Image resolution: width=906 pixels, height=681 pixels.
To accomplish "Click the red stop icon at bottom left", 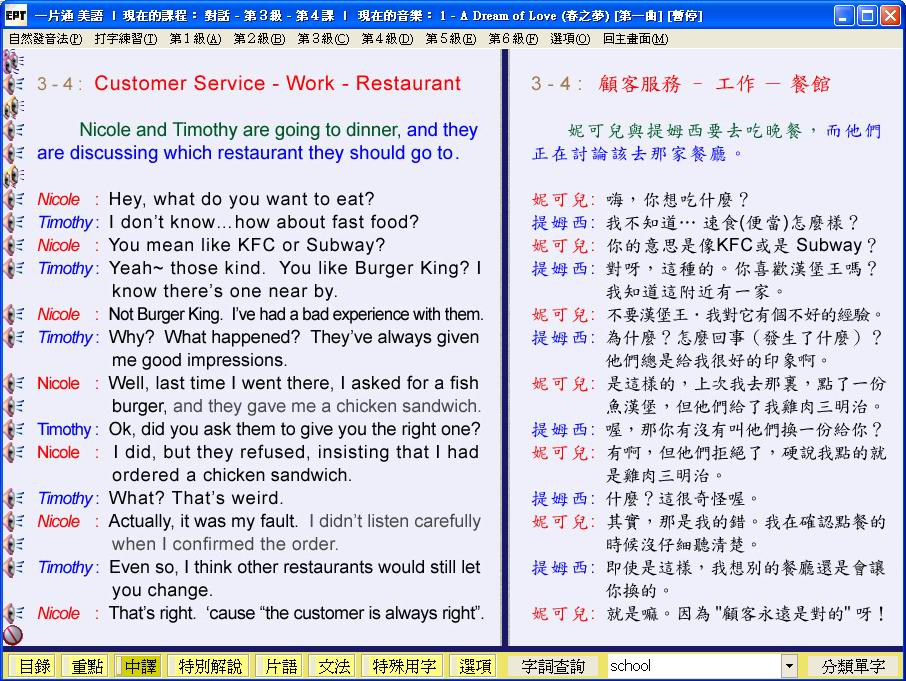I will click(x=13, y=635).
